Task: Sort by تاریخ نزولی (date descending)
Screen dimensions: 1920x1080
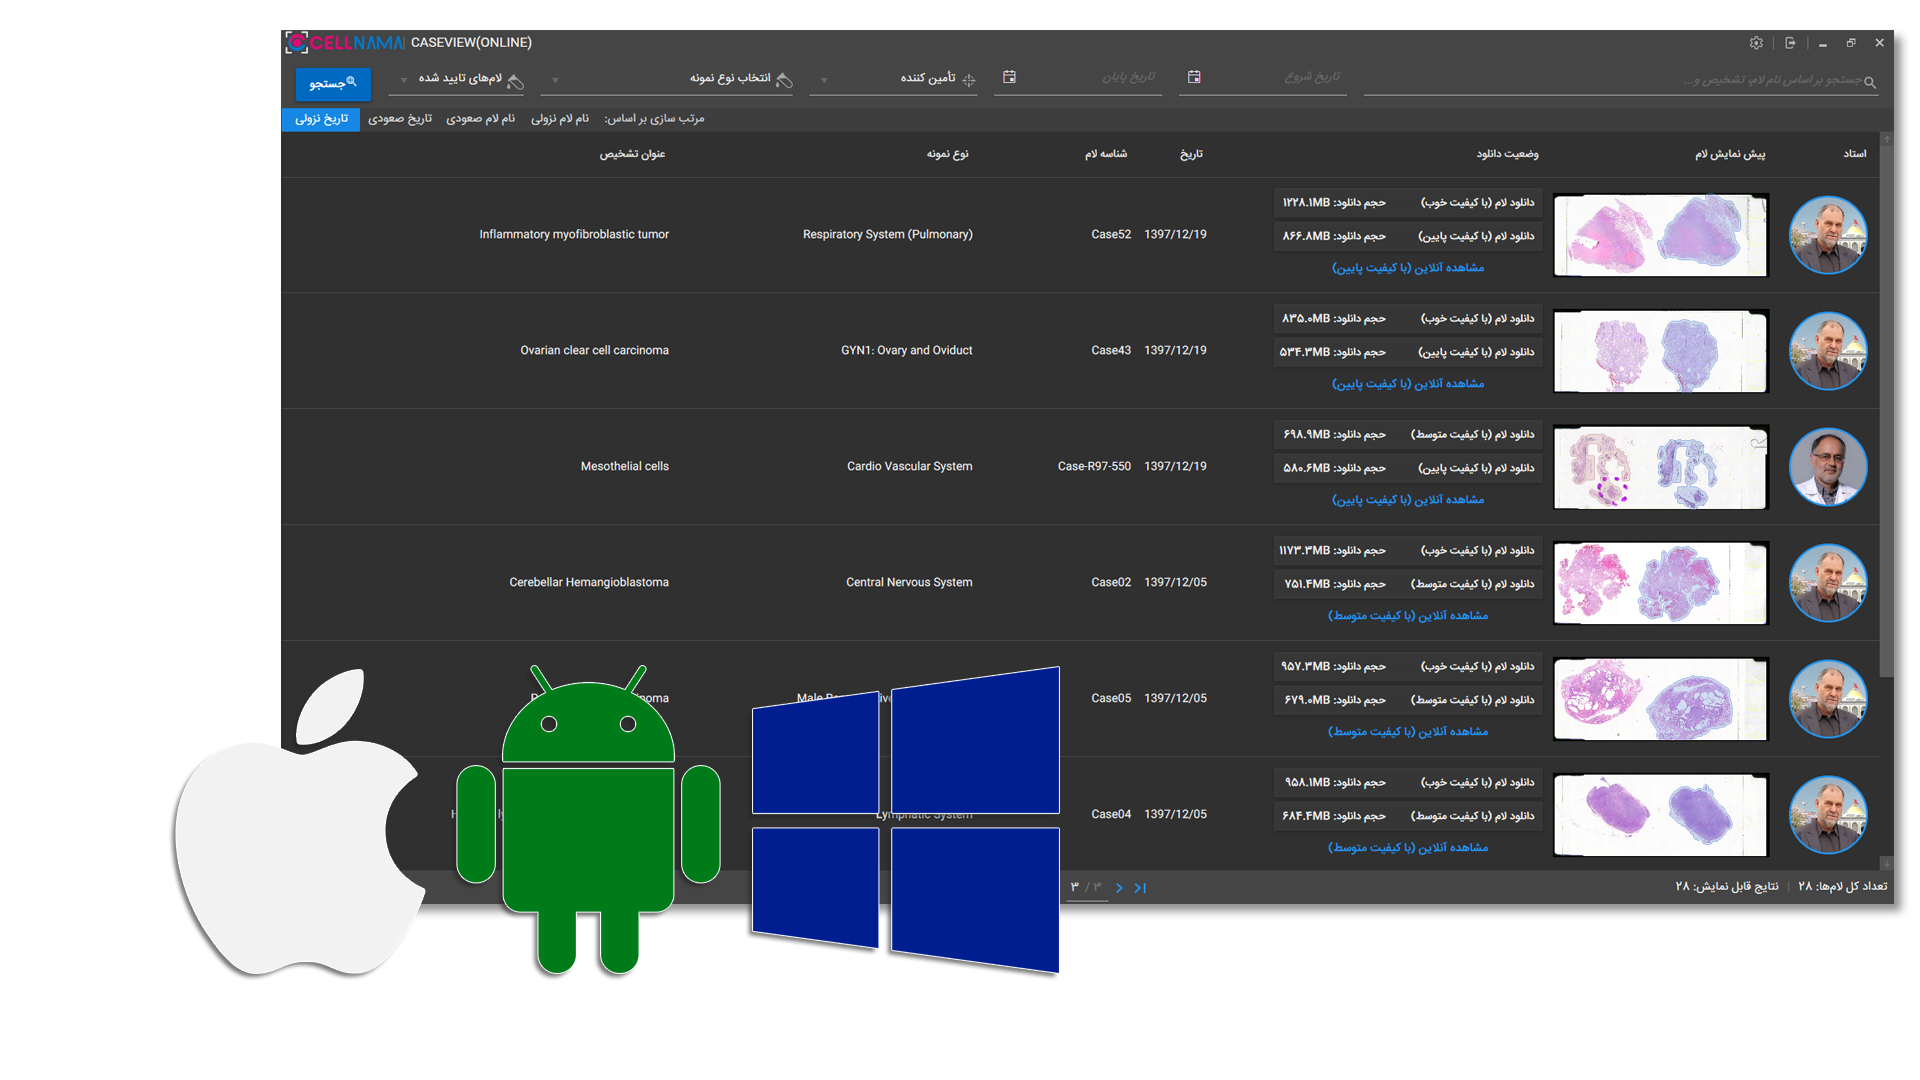Action: (321, 119)
